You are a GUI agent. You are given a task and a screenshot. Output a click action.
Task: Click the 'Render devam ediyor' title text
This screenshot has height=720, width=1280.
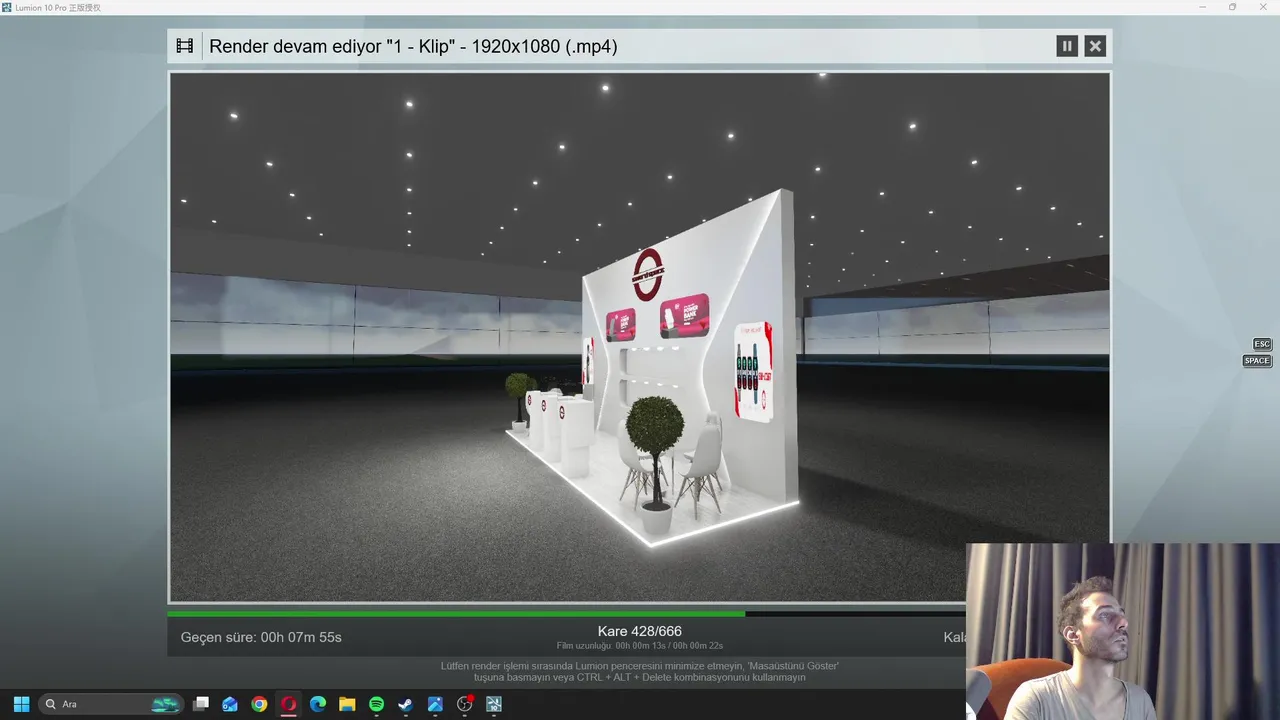point(413,46)
